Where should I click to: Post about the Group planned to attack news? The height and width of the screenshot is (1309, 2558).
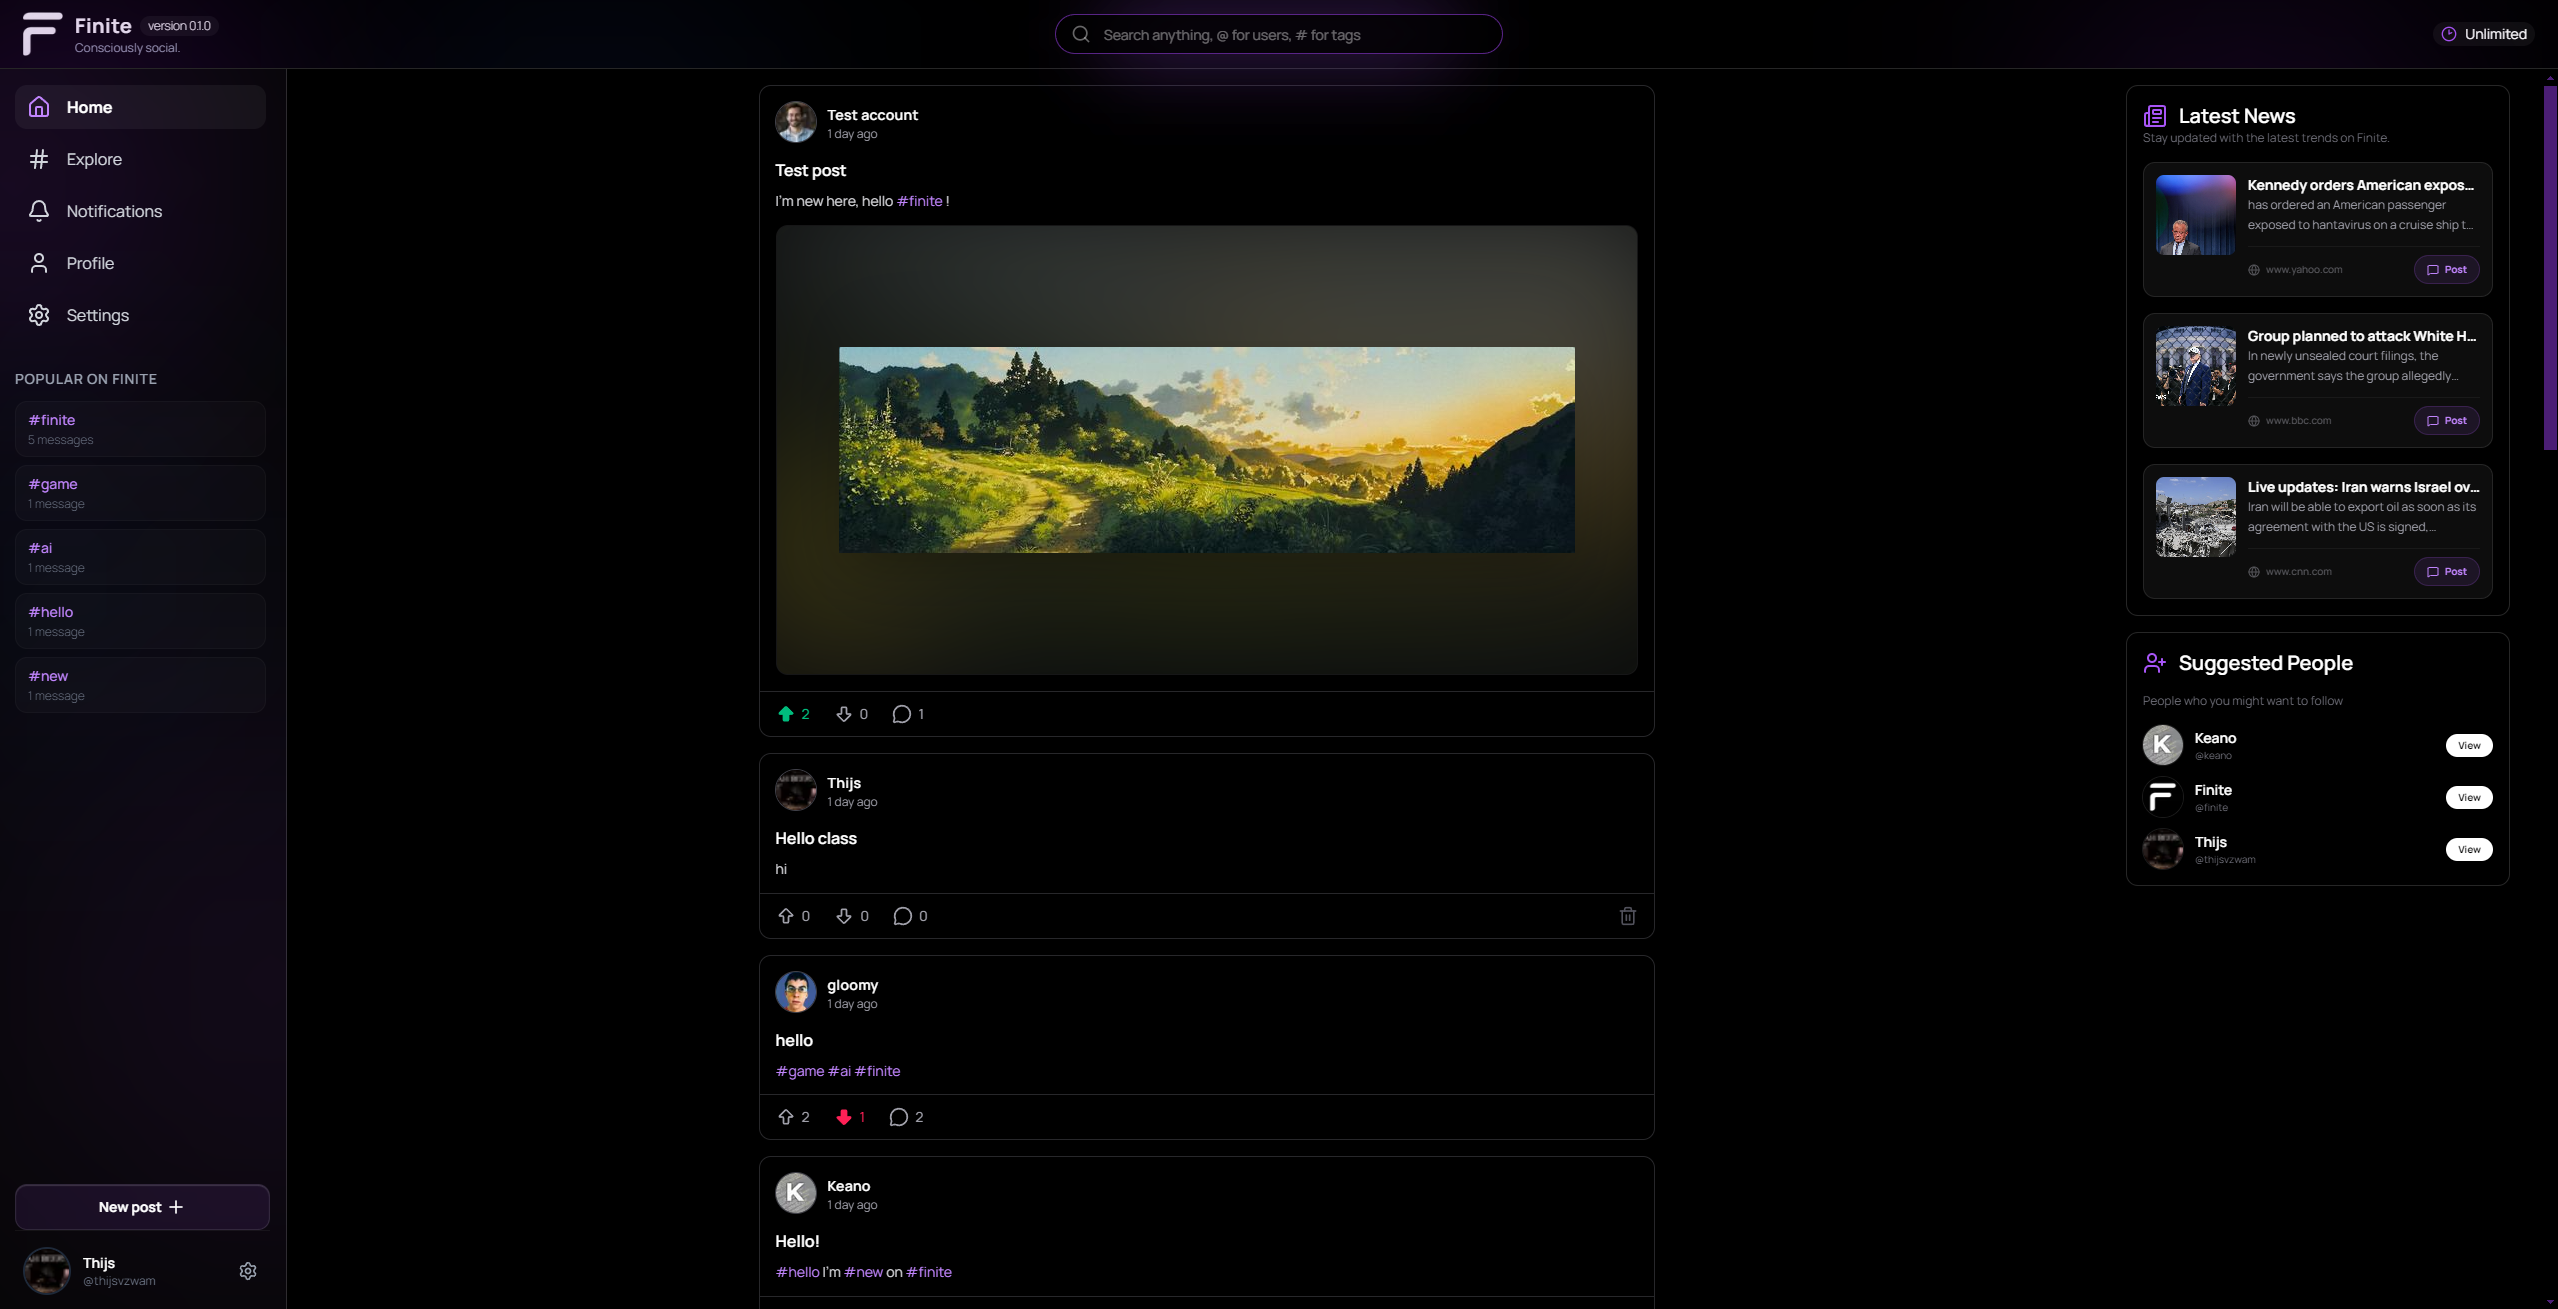point(2446,421)
